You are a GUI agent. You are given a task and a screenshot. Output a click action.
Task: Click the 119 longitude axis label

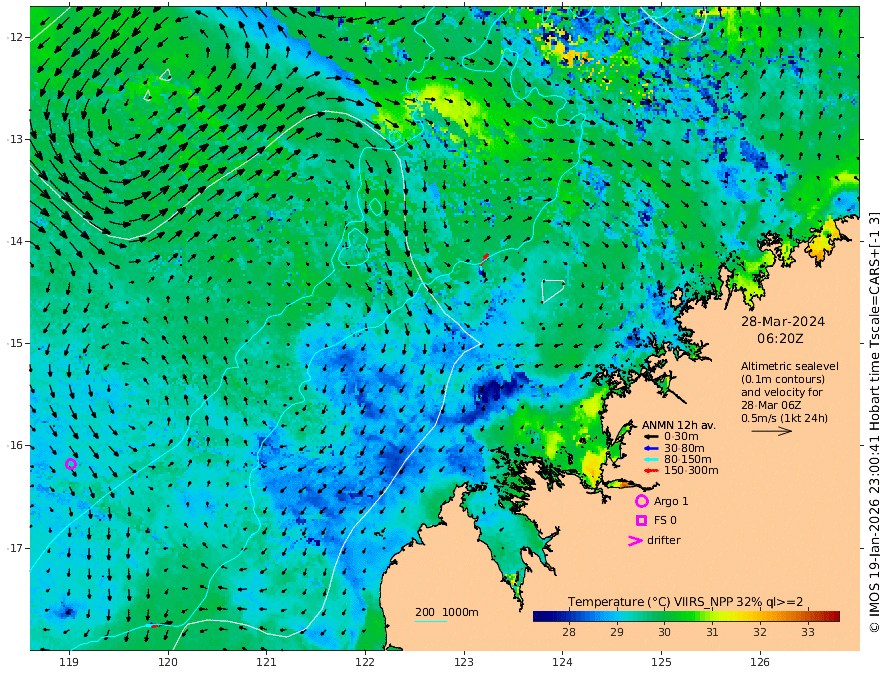click(69, 662)
